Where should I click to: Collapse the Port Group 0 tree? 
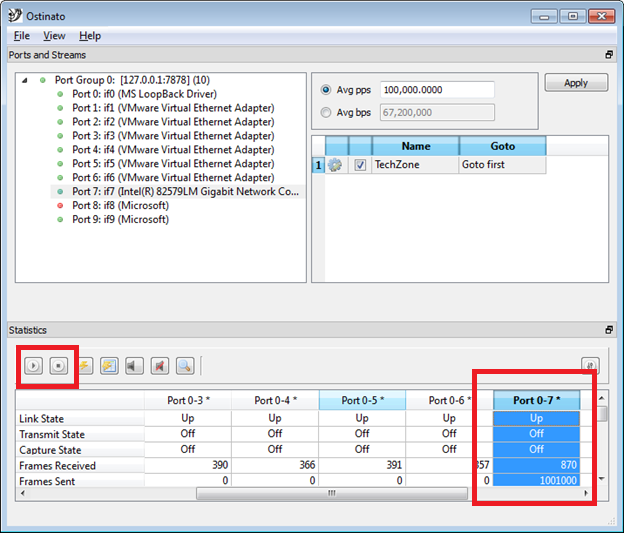click(x=25, y=80)
